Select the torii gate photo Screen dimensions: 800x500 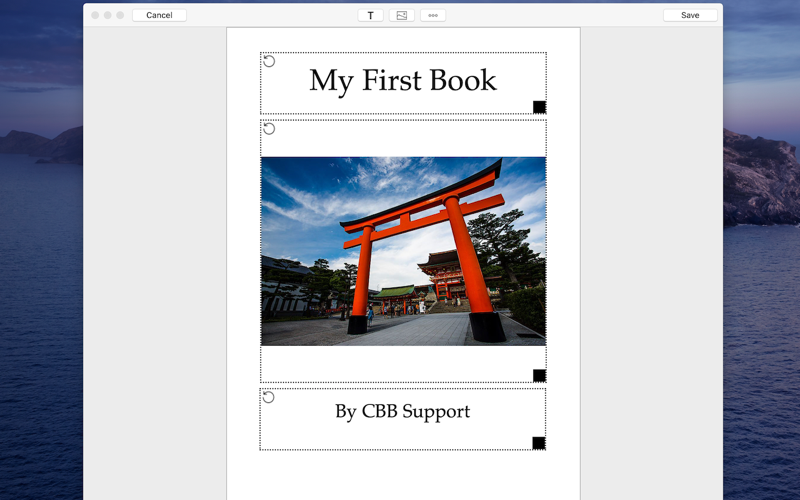(x=403, y=251)
